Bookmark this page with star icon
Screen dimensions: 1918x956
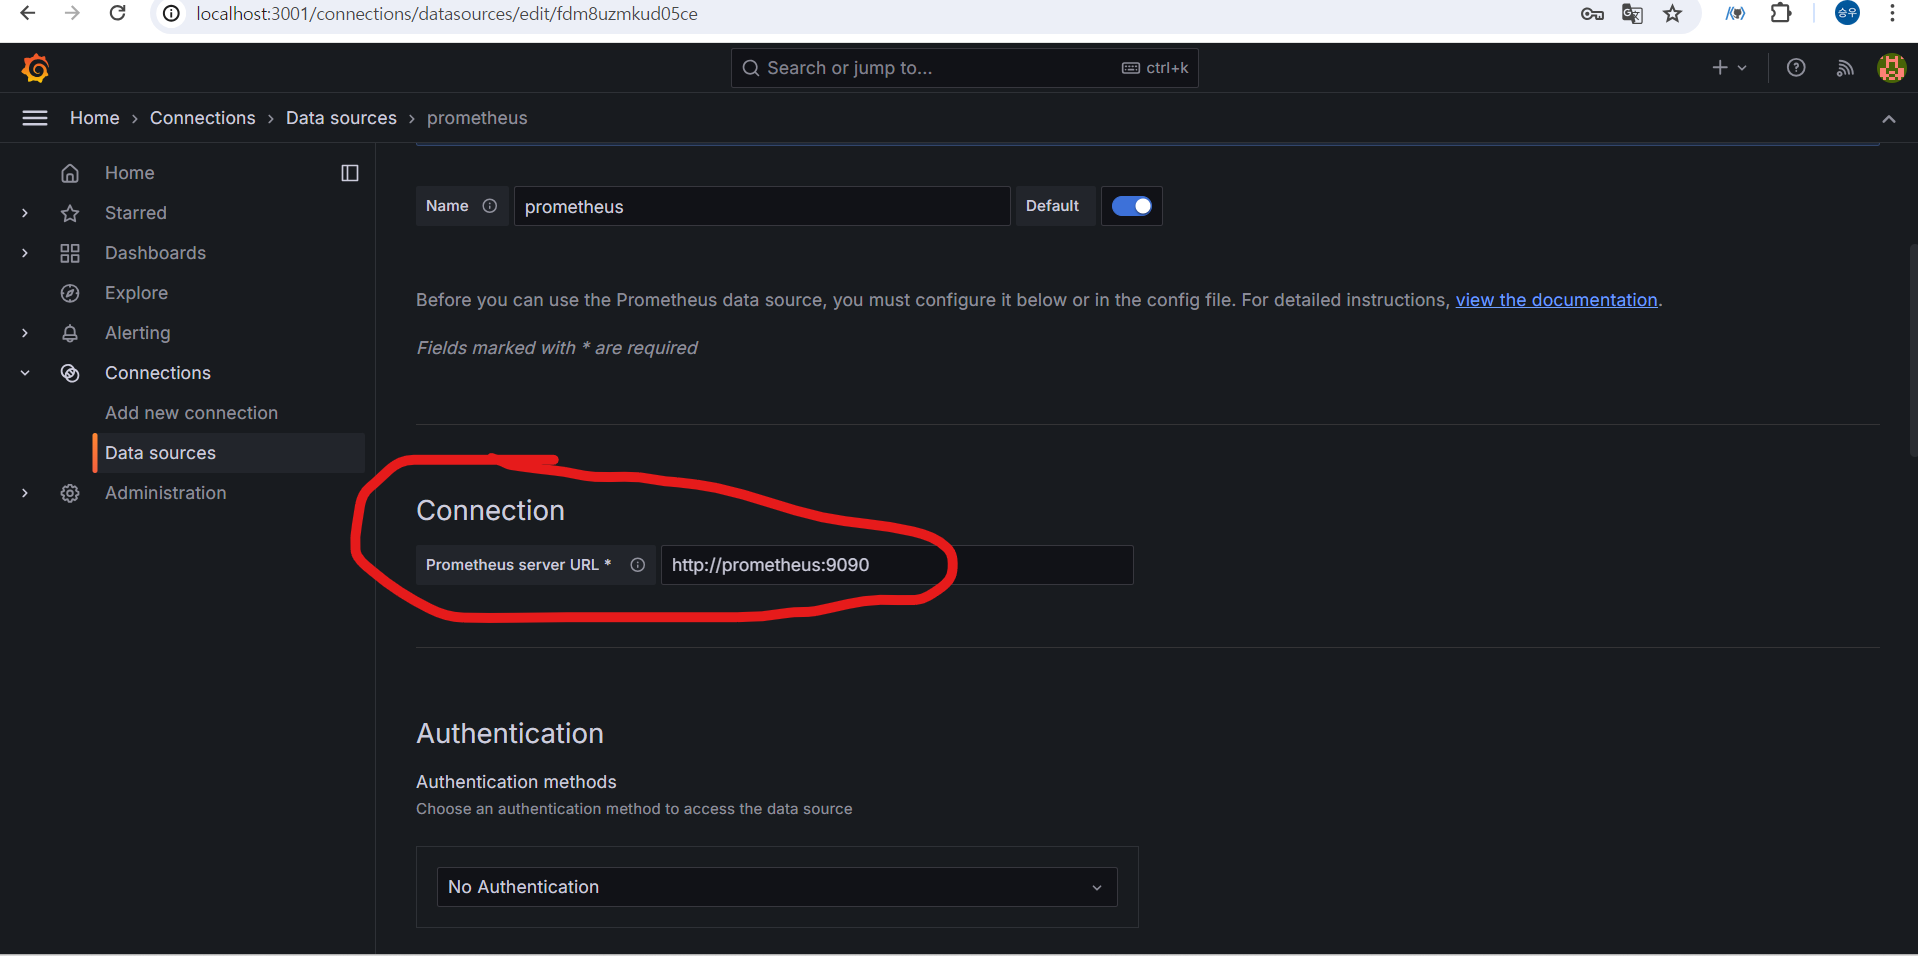pos(1672,14)
